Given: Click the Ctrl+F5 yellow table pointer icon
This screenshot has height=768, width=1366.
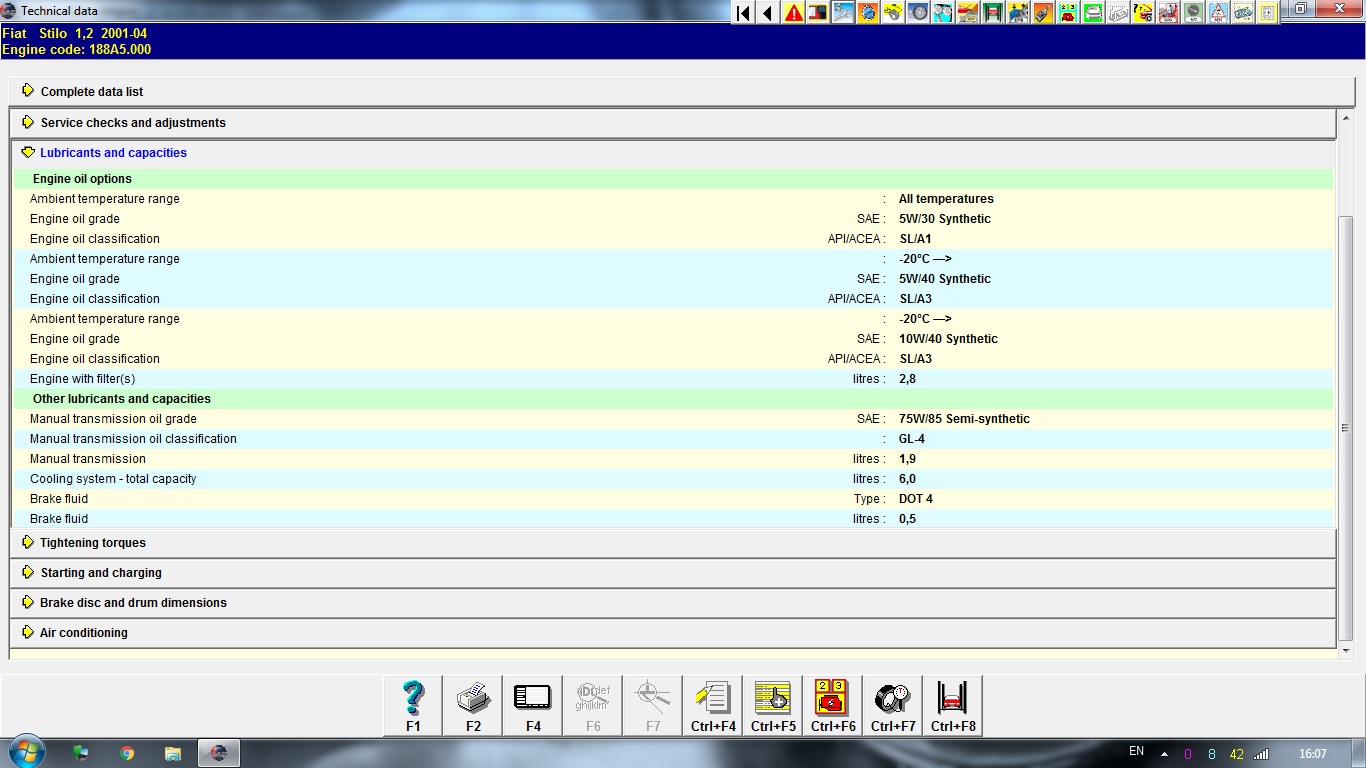Looking at the screenshot, I should click(773, 705).
